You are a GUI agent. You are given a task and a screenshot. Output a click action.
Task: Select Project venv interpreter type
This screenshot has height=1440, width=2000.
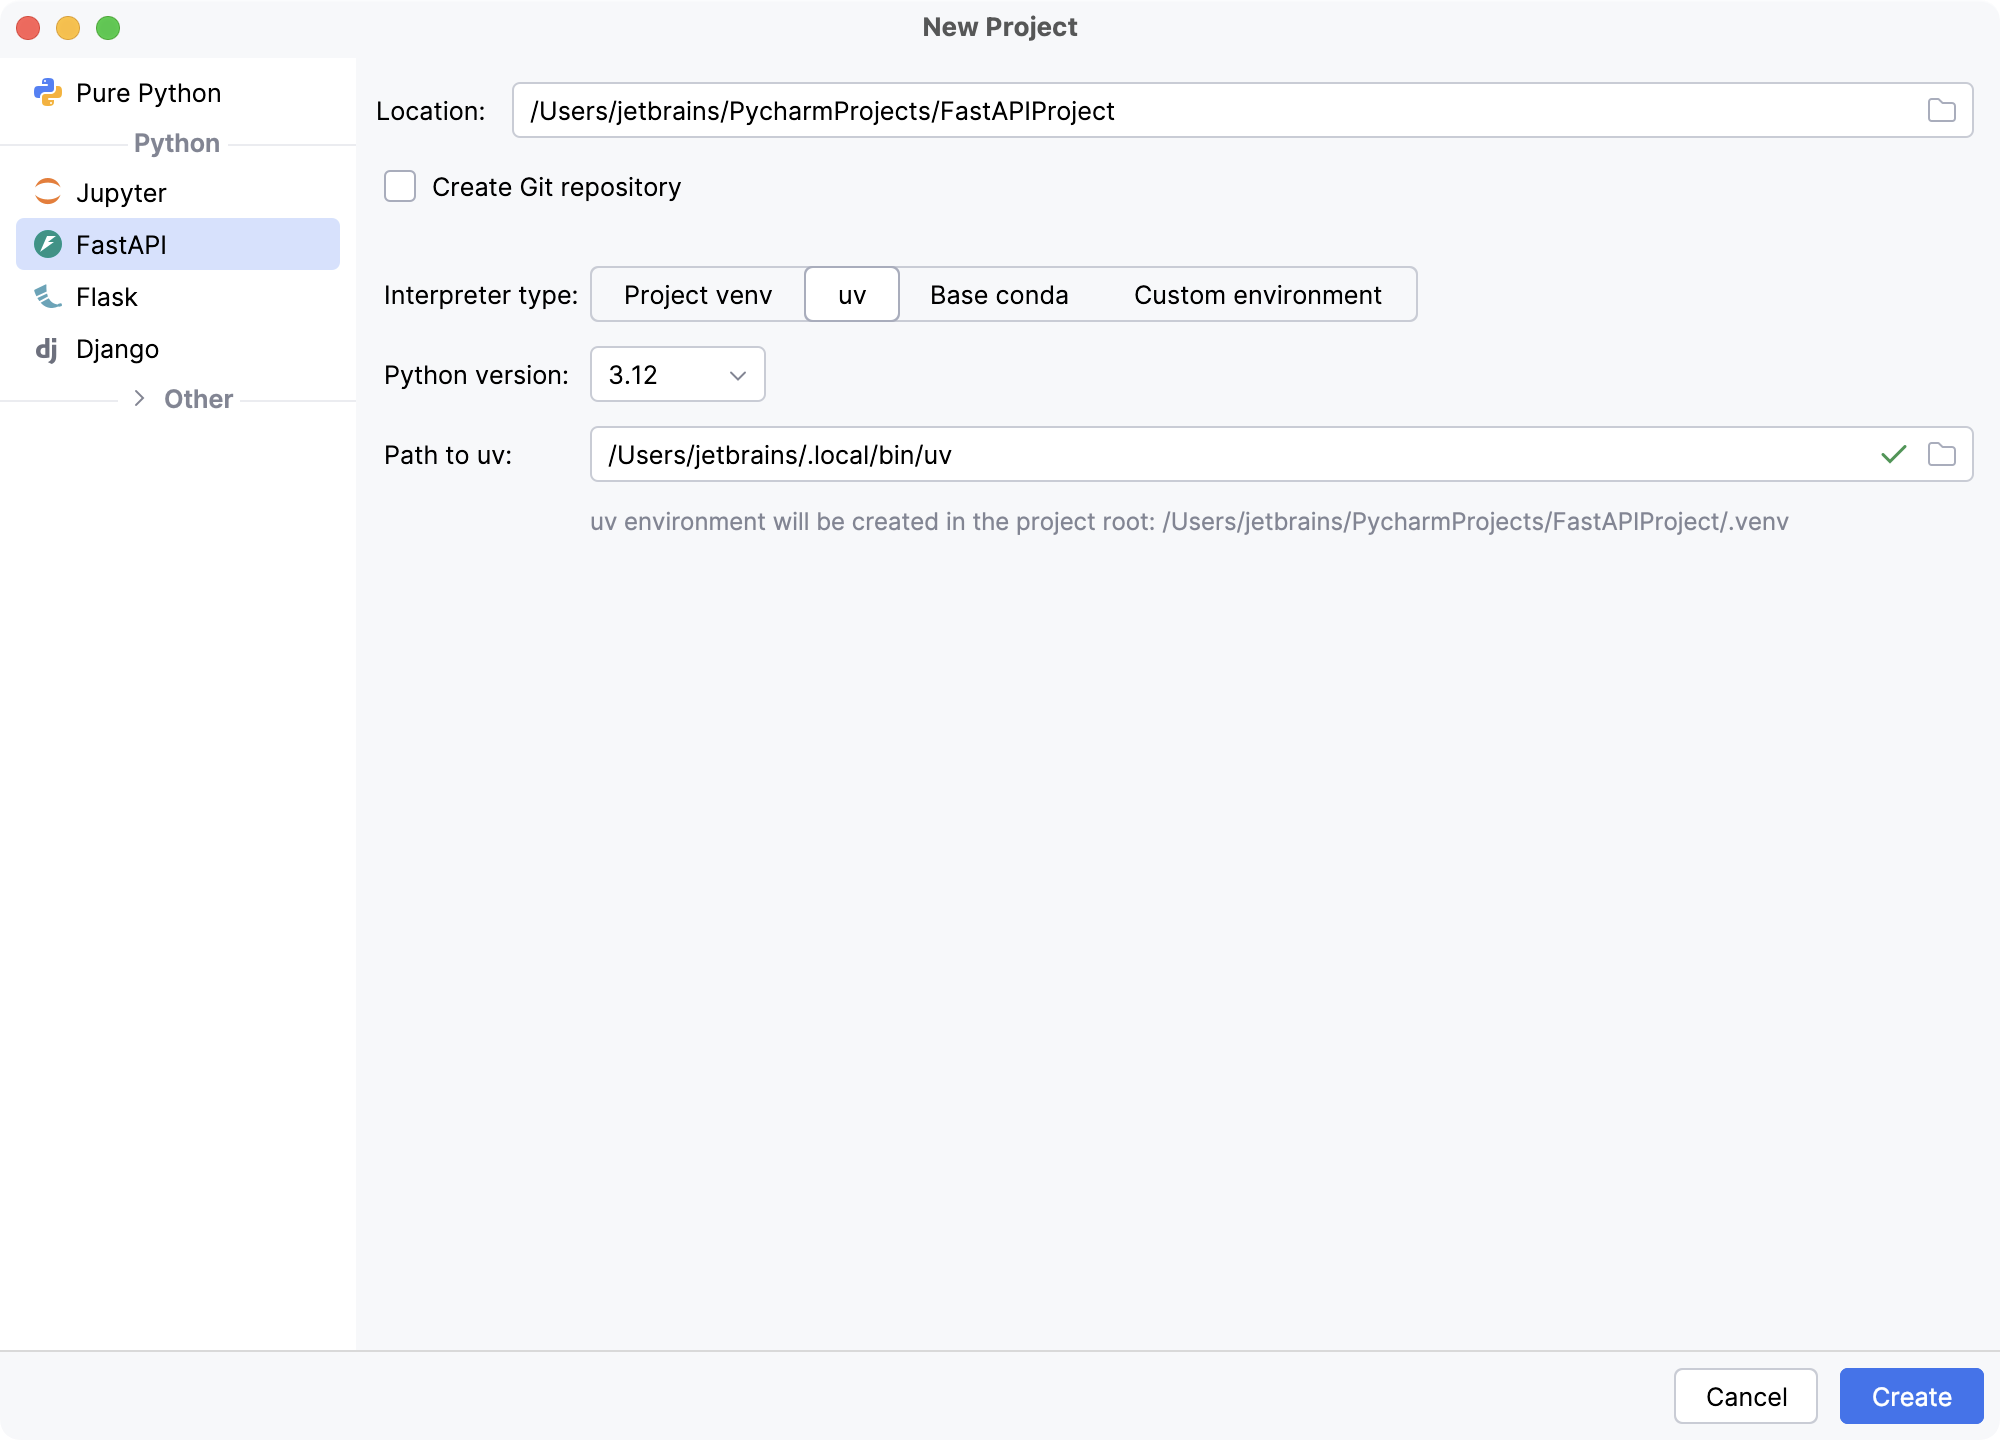(697, 294)
